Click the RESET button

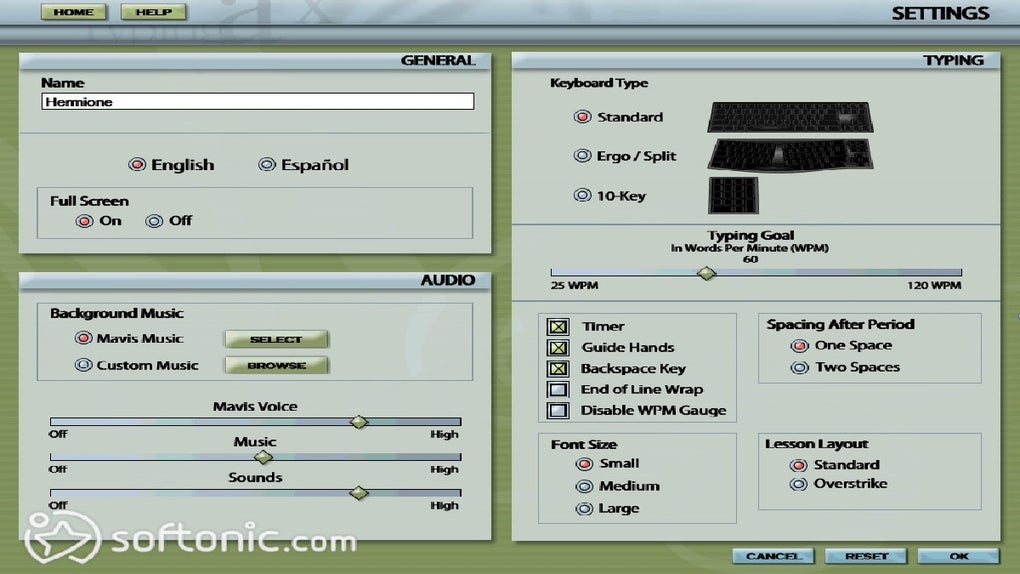point(866,556)
